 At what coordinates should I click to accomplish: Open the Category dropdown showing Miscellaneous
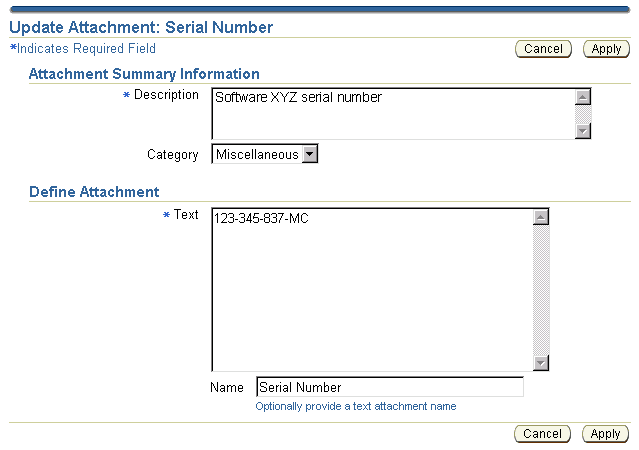click(x=309, y=154)
